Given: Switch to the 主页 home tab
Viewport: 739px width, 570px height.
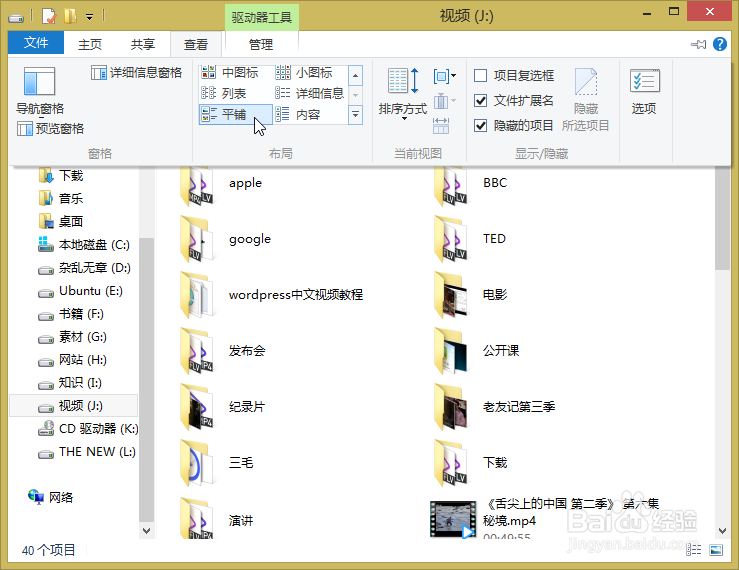Looking at the screenshot, I should 90,44.
